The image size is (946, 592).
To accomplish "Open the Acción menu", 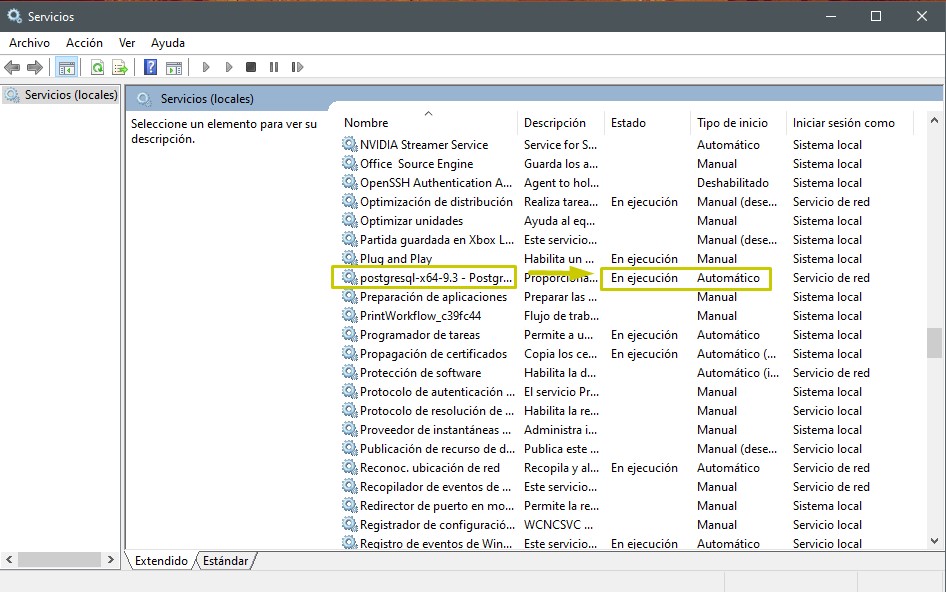I will pos(84,43).
